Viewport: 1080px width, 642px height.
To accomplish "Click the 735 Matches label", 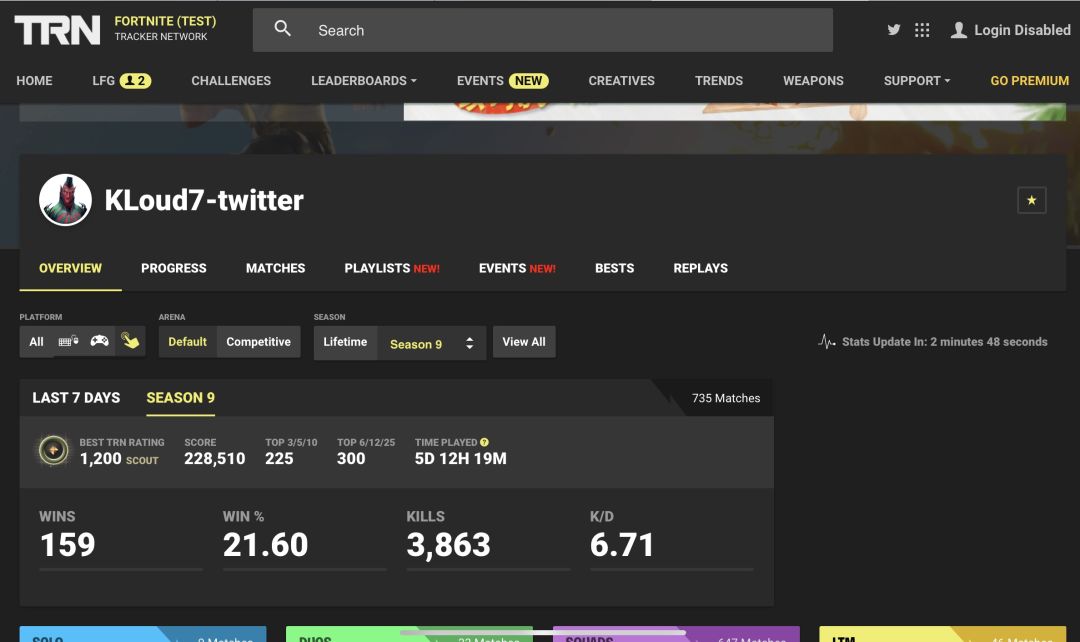I will 726,398.
